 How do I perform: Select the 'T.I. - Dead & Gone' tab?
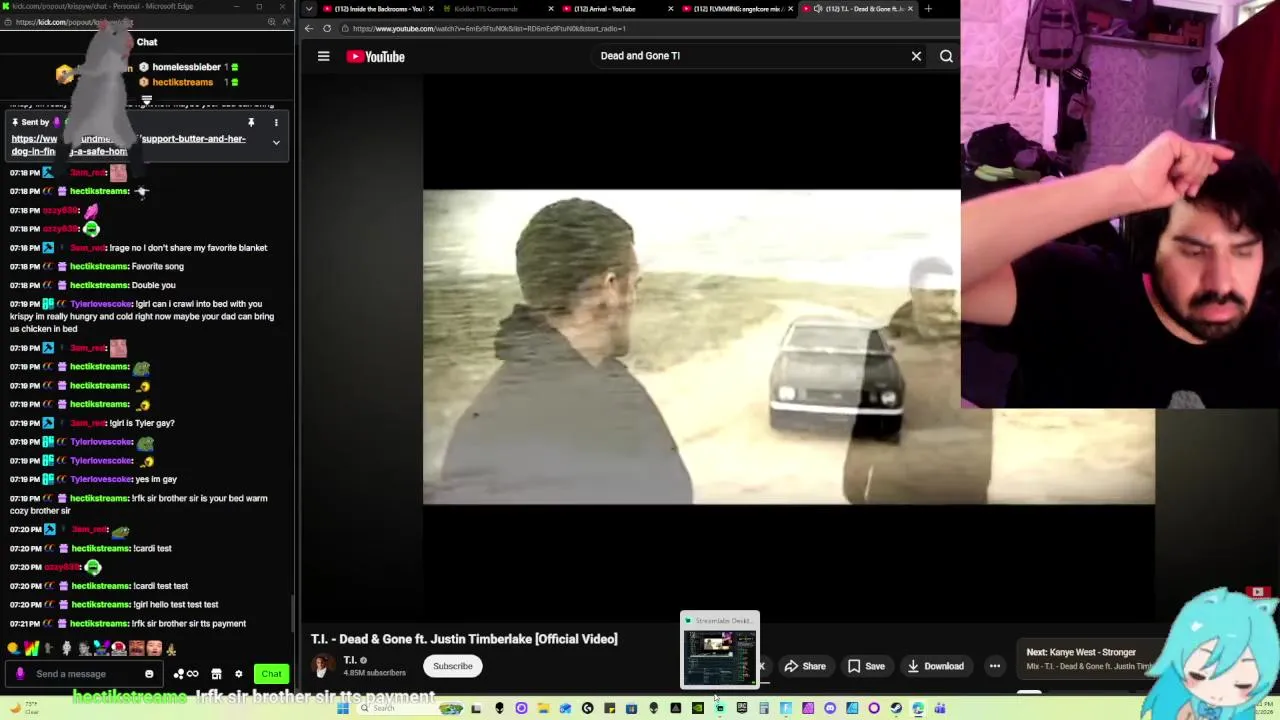click(x=858, y=9)
